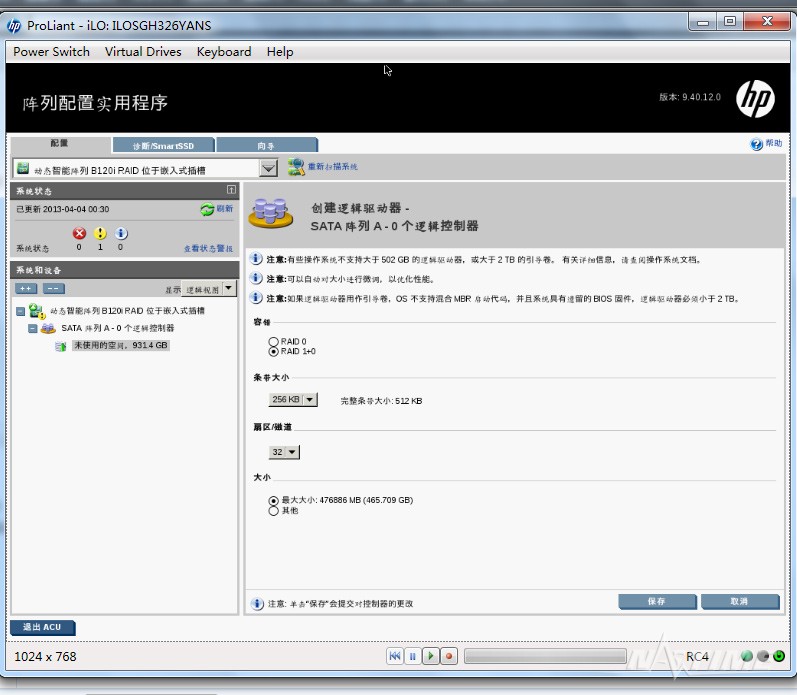The width and height of the screenshot is (797, 695).
Task: Click the 已更新 2013-04-04 00:30 timestamp
Action: [x=63, y=209]
